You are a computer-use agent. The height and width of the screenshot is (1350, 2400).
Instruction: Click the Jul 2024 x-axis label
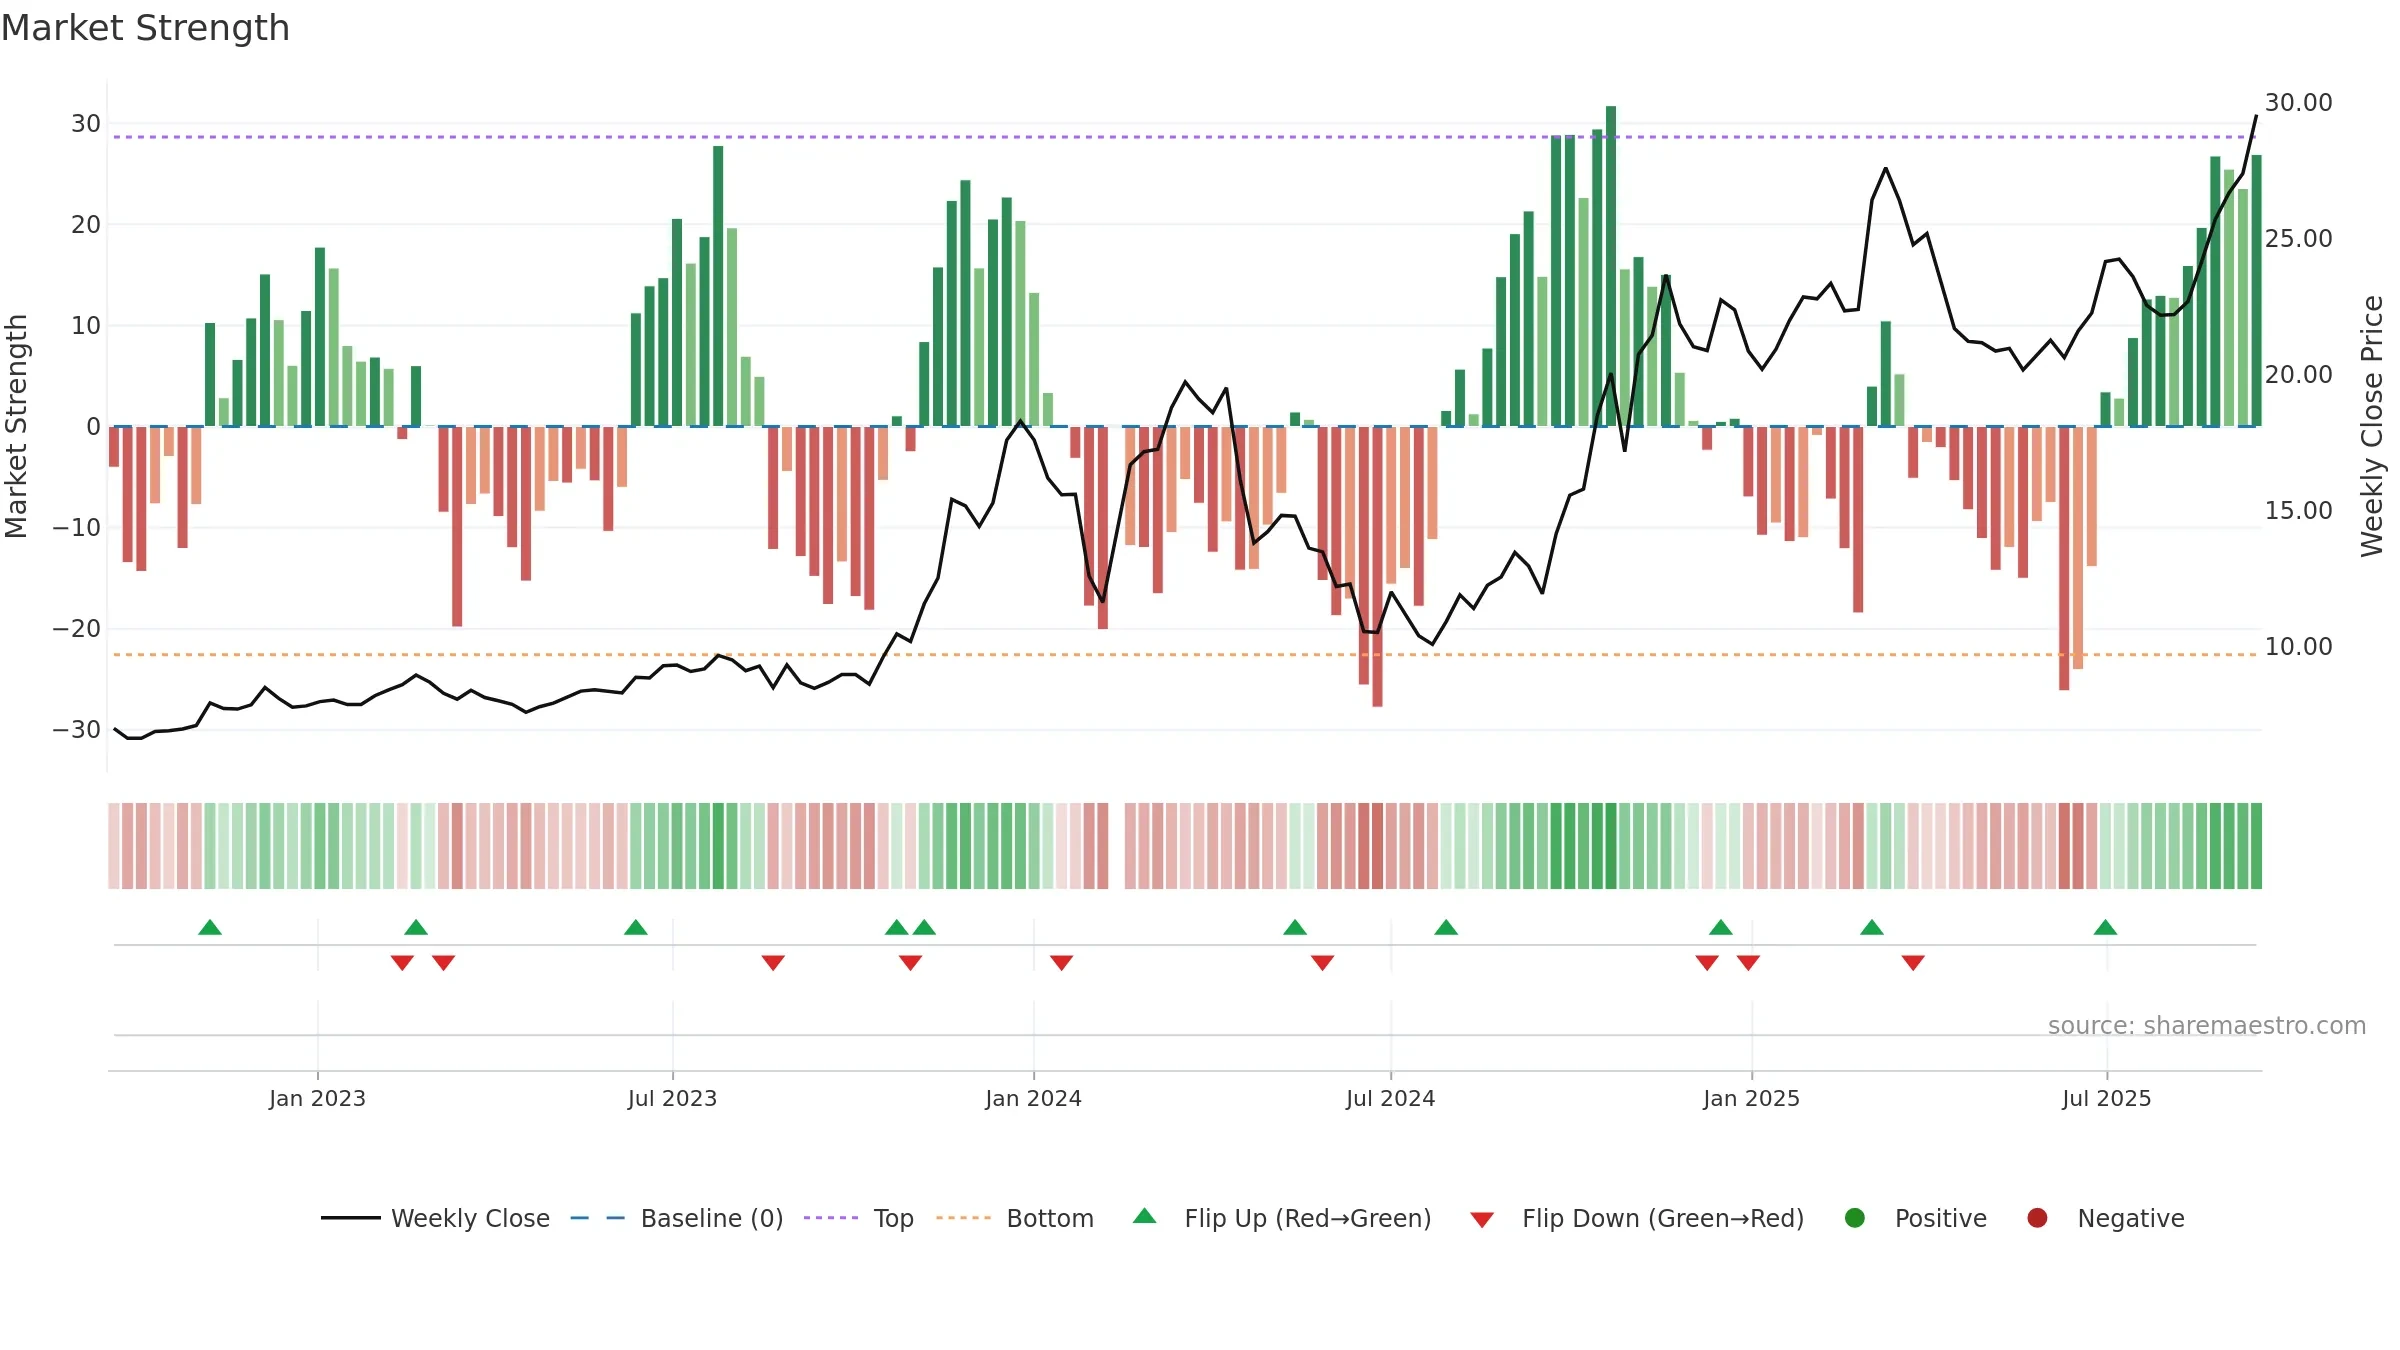(1390, 1098)
